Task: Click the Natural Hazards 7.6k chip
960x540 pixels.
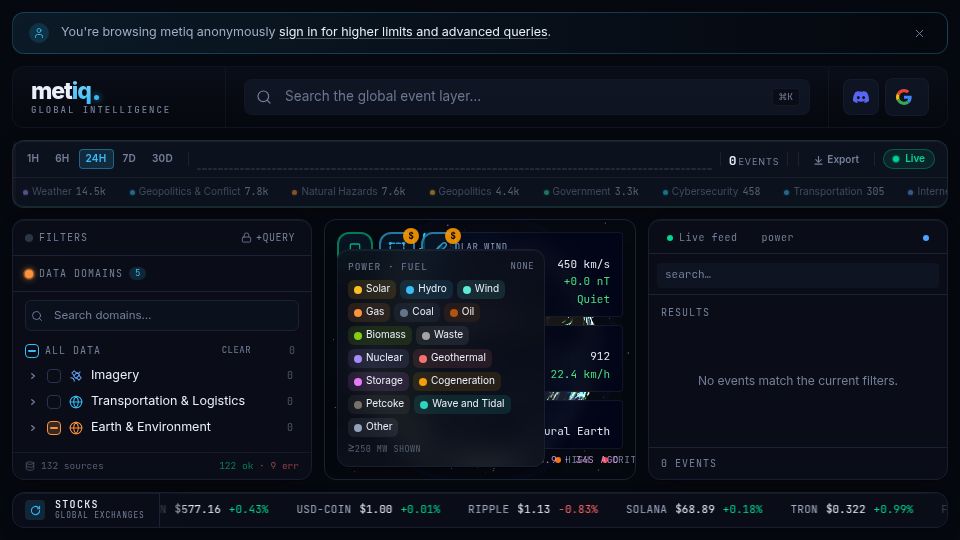Action: click(348, 192)
